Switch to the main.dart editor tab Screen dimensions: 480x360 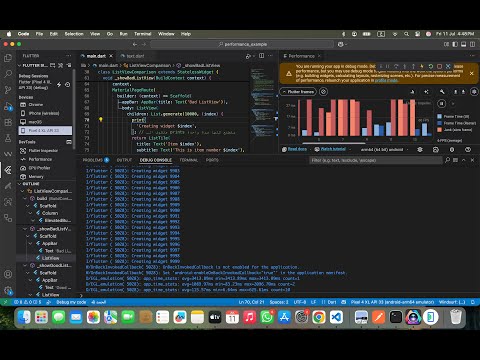point(96,56)
